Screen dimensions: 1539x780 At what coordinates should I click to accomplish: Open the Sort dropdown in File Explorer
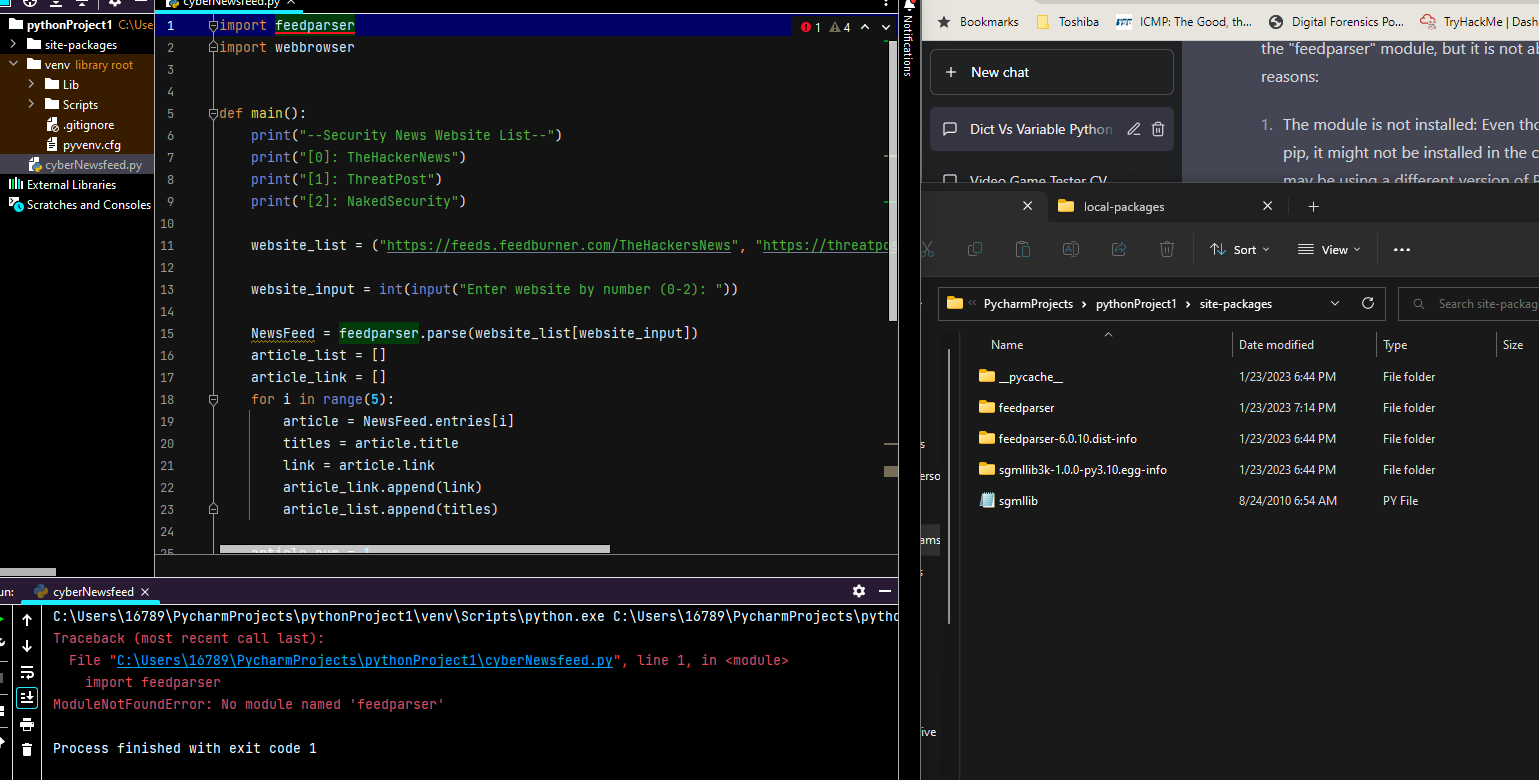pyautogui.click(x=1239, y=249)
